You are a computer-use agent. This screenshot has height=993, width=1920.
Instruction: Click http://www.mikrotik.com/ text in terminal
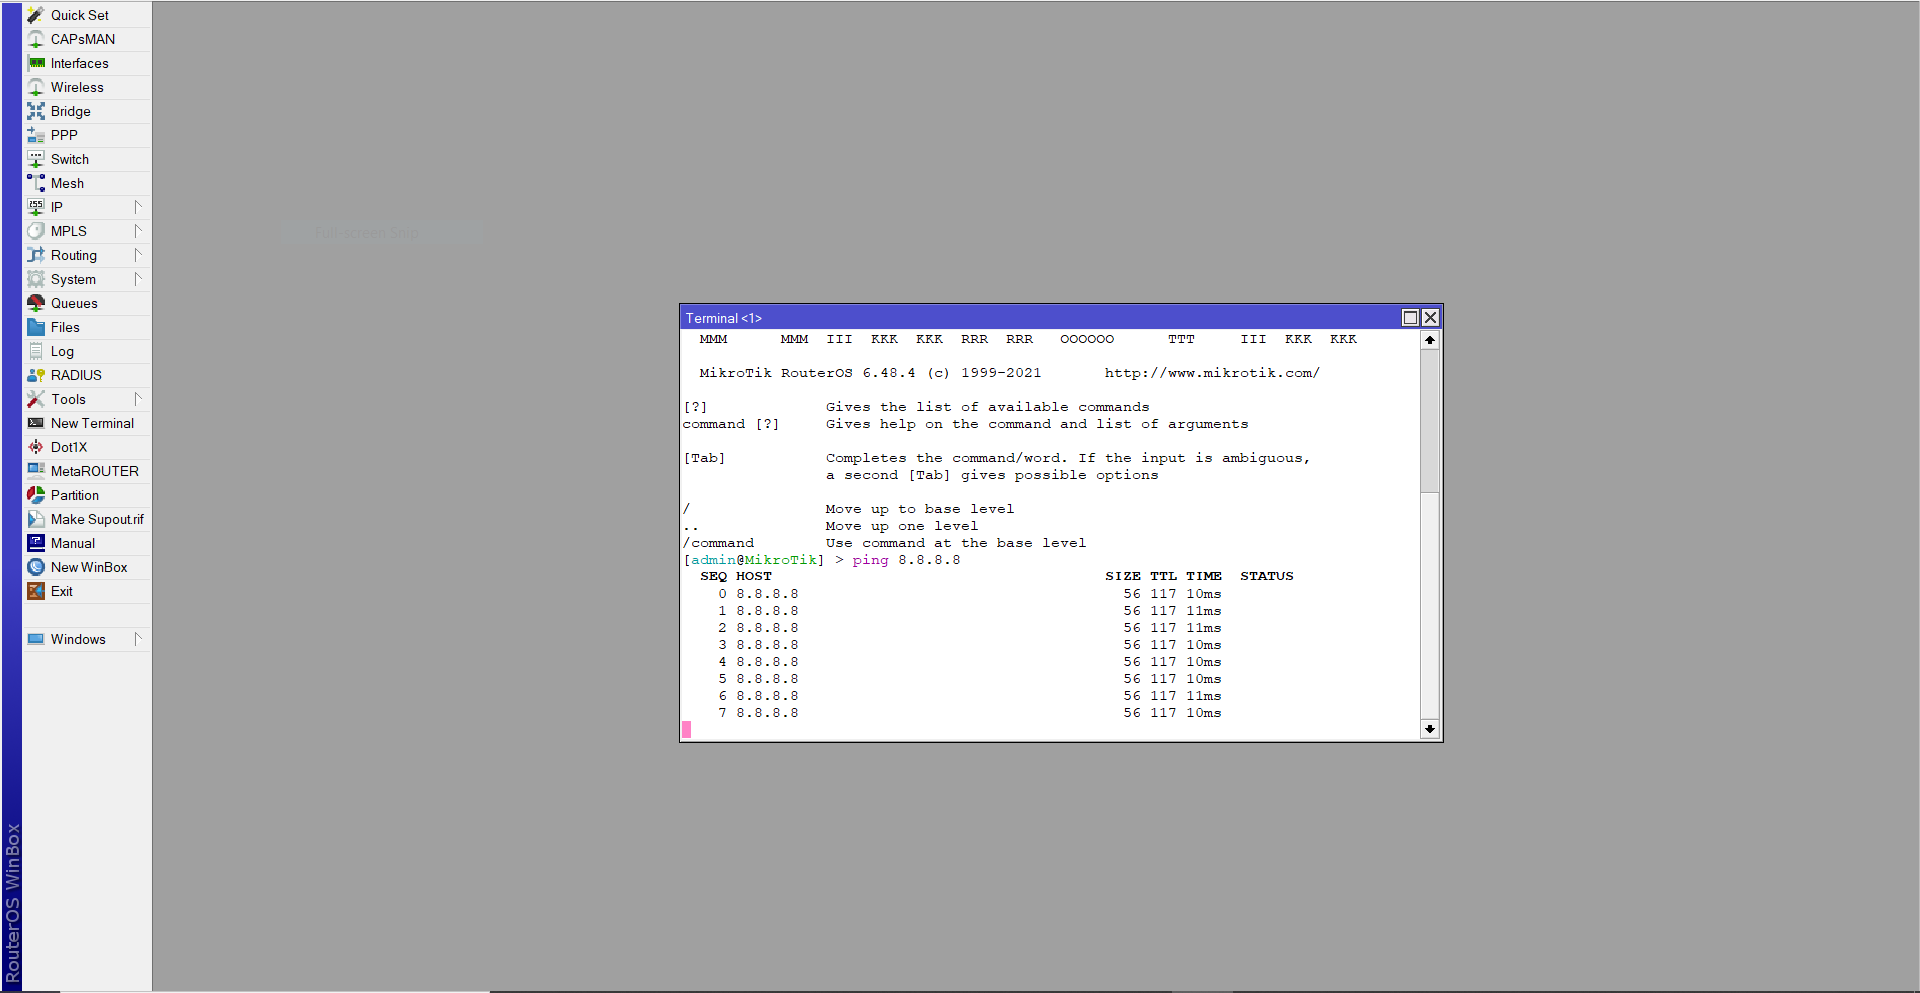pyautogui.click(x=1212, y=373)
